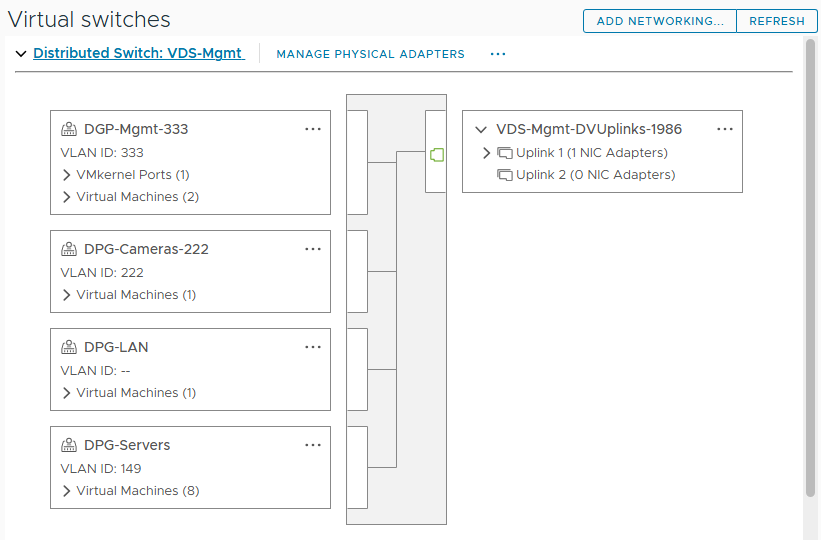
Task: Open the Distributed Switch: VDS-Mgmt link
Action: click(138, 53)
